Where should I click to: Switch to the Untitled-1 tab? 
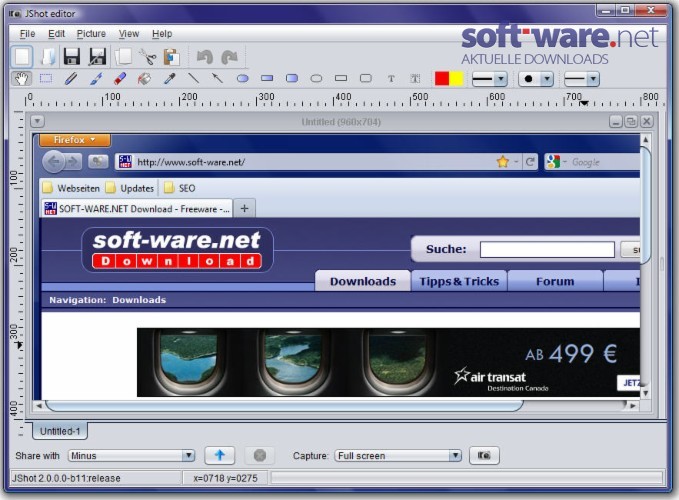click(x=60, y=431)
